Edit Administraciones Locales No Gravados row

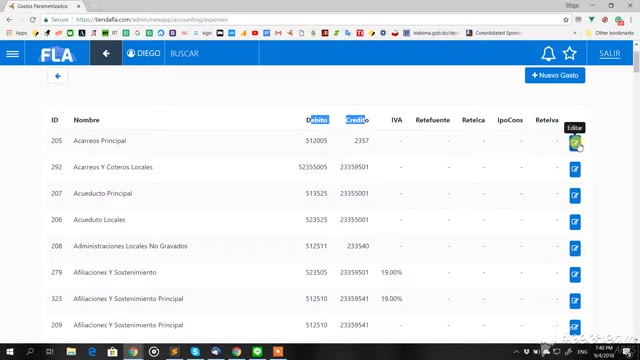[575, 248]
